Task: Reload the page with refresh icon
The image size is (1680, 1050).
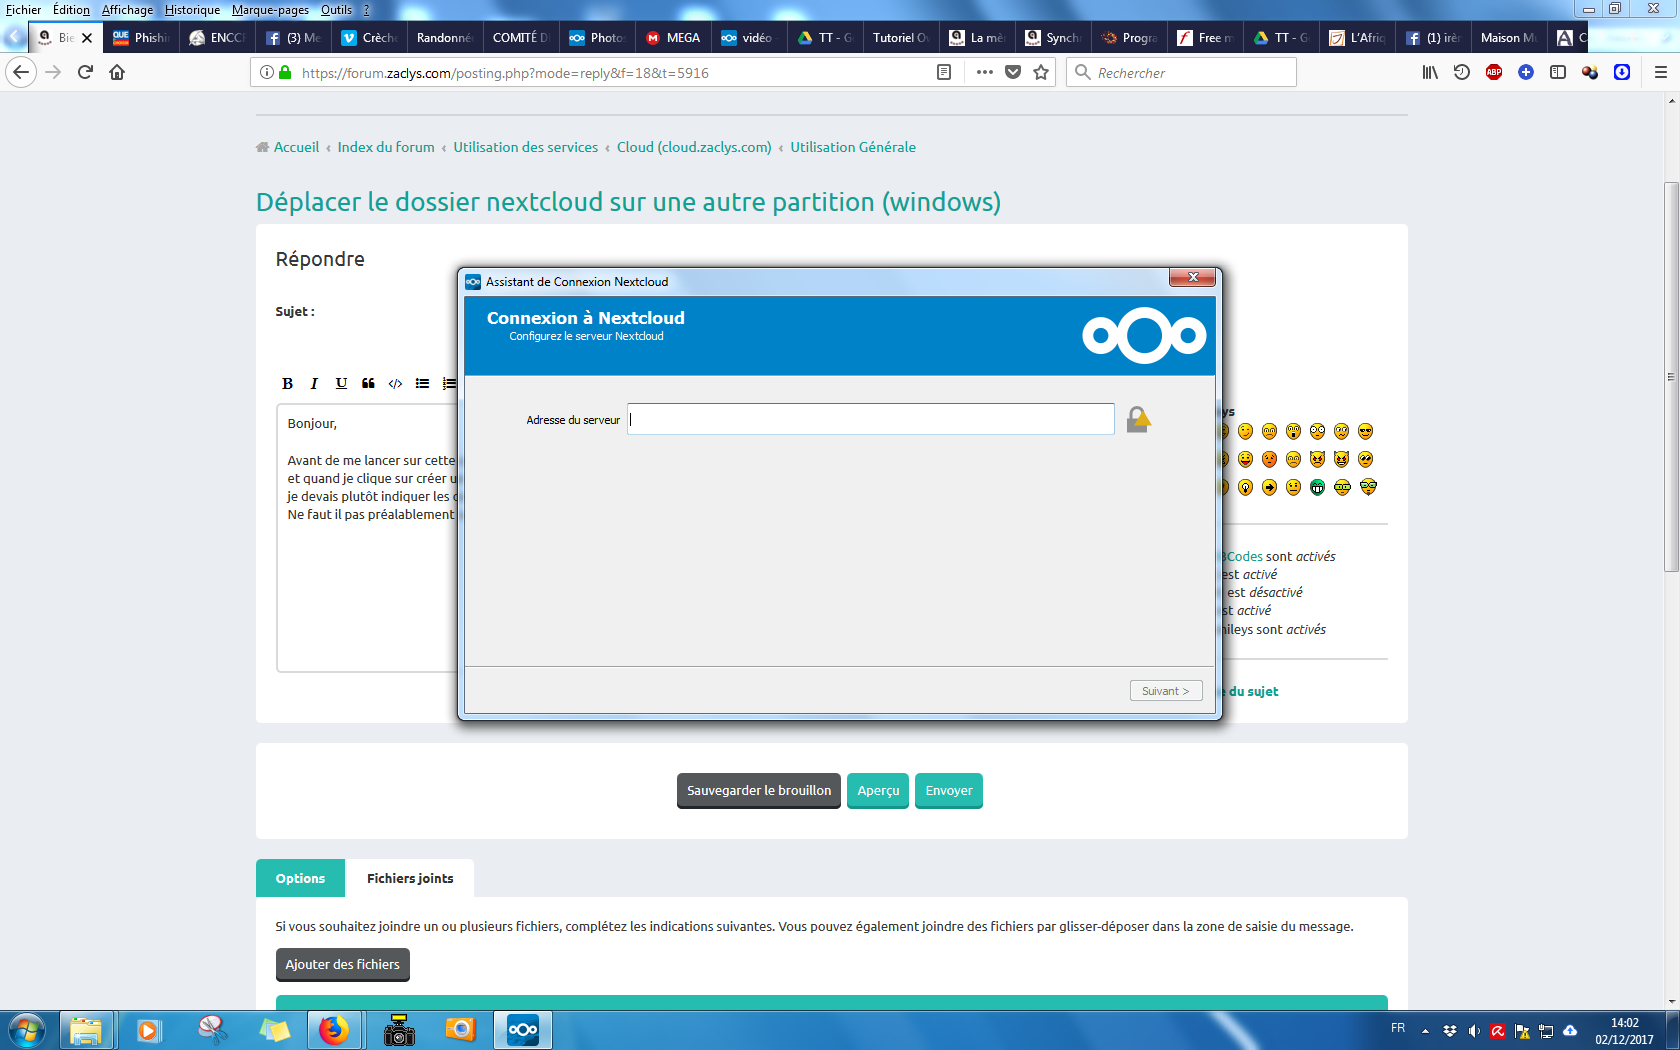Action: coord(85,72)
